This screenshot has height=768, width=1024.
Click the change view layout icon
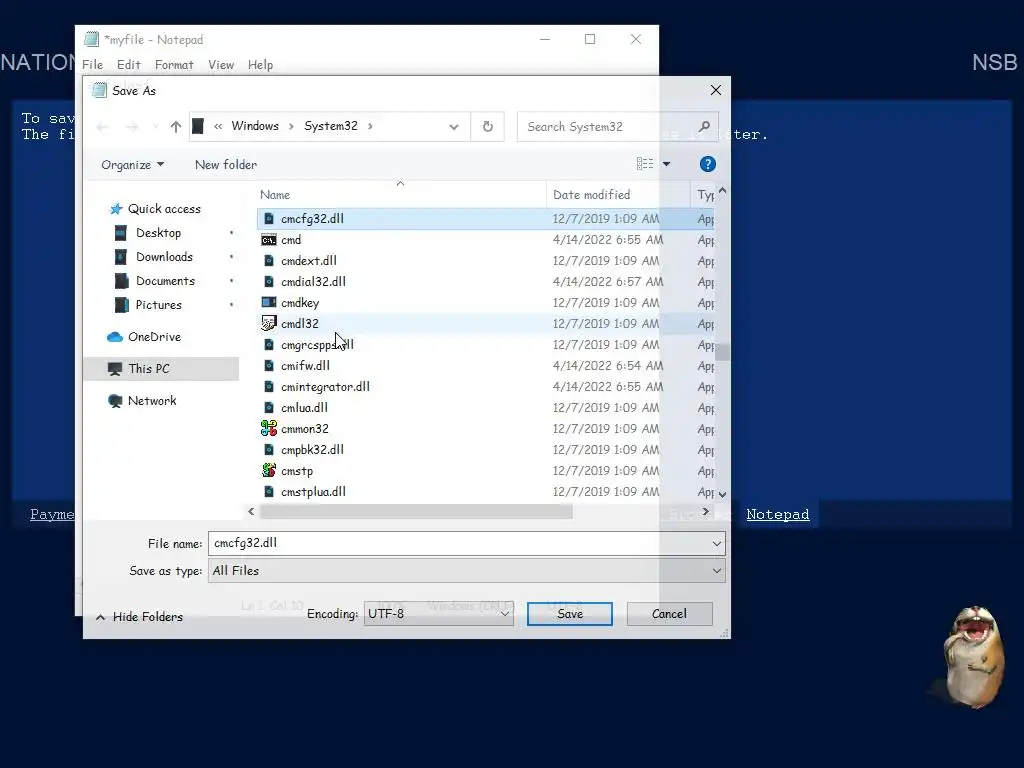pos(645,164)
